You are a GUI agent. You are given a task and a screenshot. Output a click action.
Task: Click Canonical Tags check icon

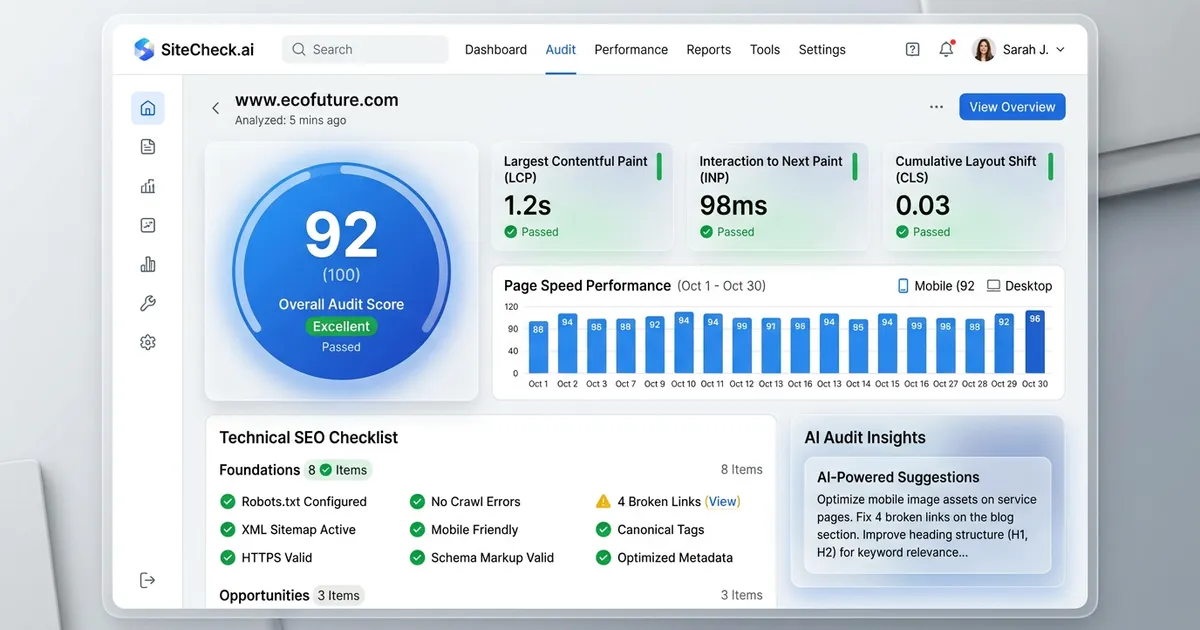[x=603, y=530]
